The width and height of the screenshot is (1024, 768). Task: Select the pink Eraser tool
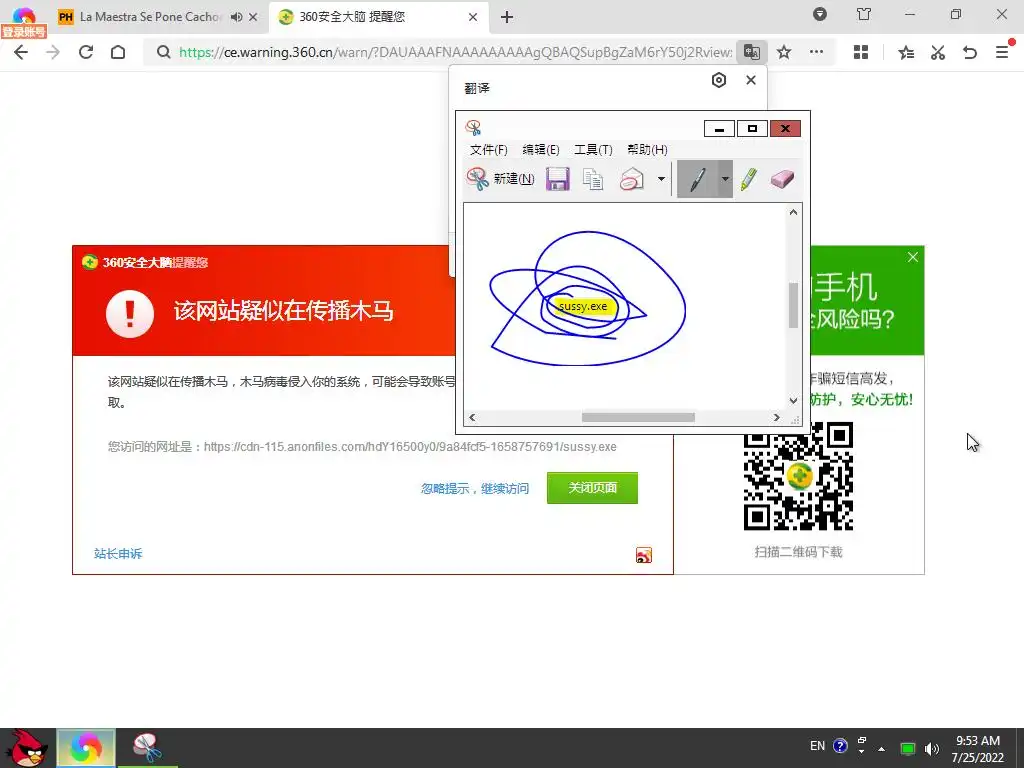pyautogui.click(x=782, y=178)
